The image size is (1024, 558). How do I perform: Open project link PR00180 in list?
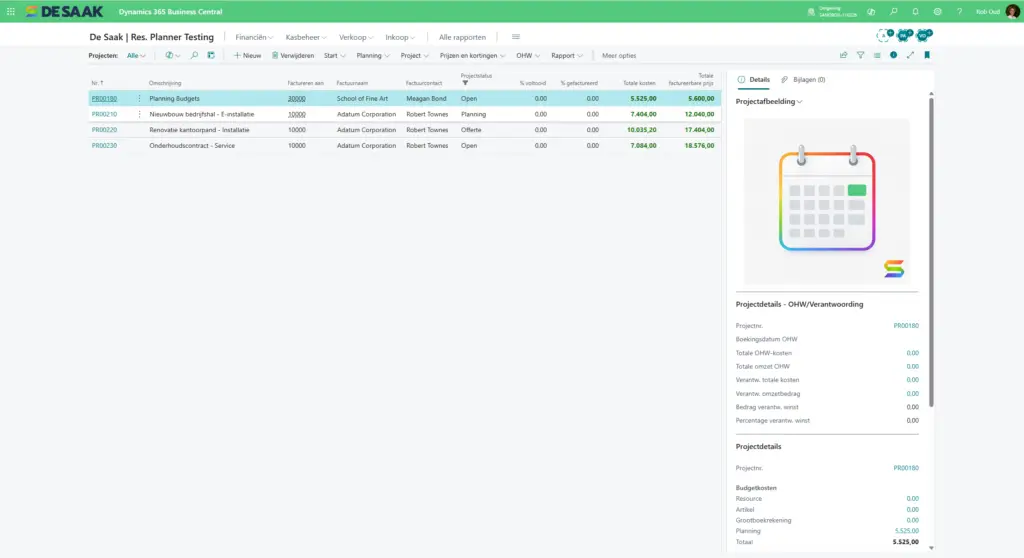(x=104, y=99)
